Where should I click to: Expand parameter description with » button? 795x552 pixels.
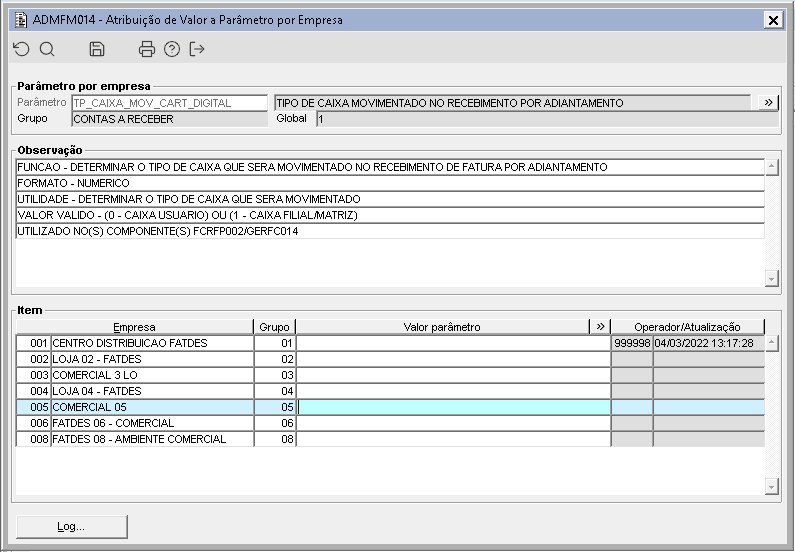tap(768, 103)
